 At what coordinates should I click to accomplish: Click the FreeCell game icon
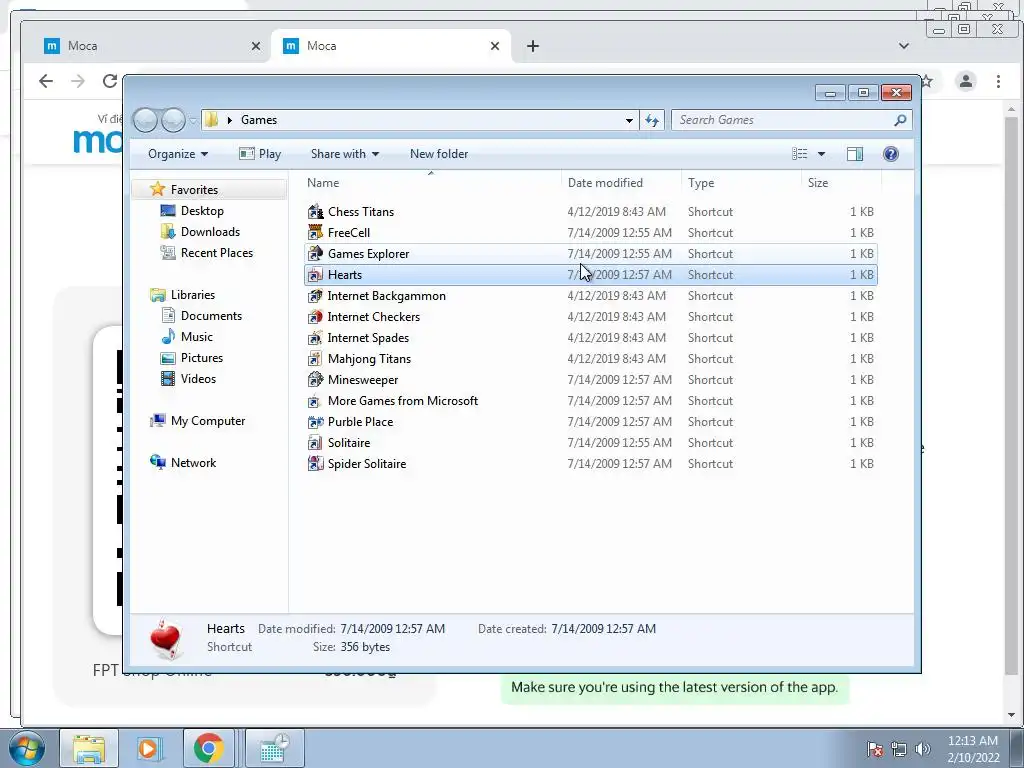[x=315, y=232]
